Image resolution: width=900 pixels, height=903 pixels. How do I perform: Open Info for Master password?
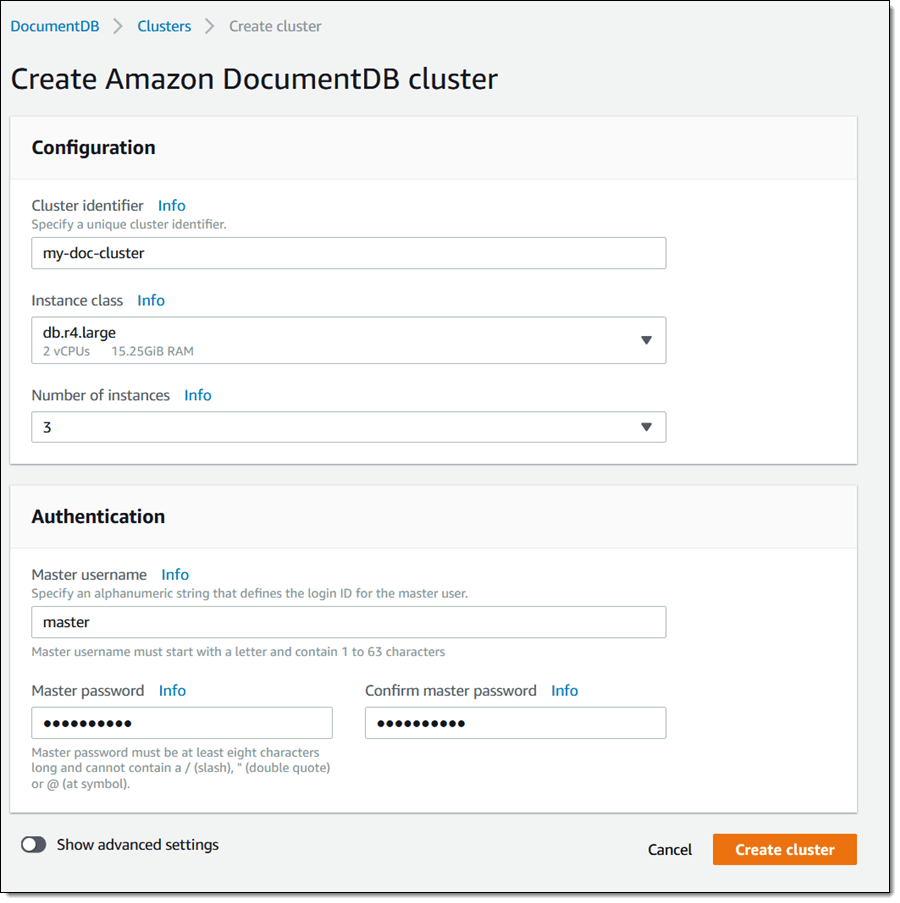[172, 690]
